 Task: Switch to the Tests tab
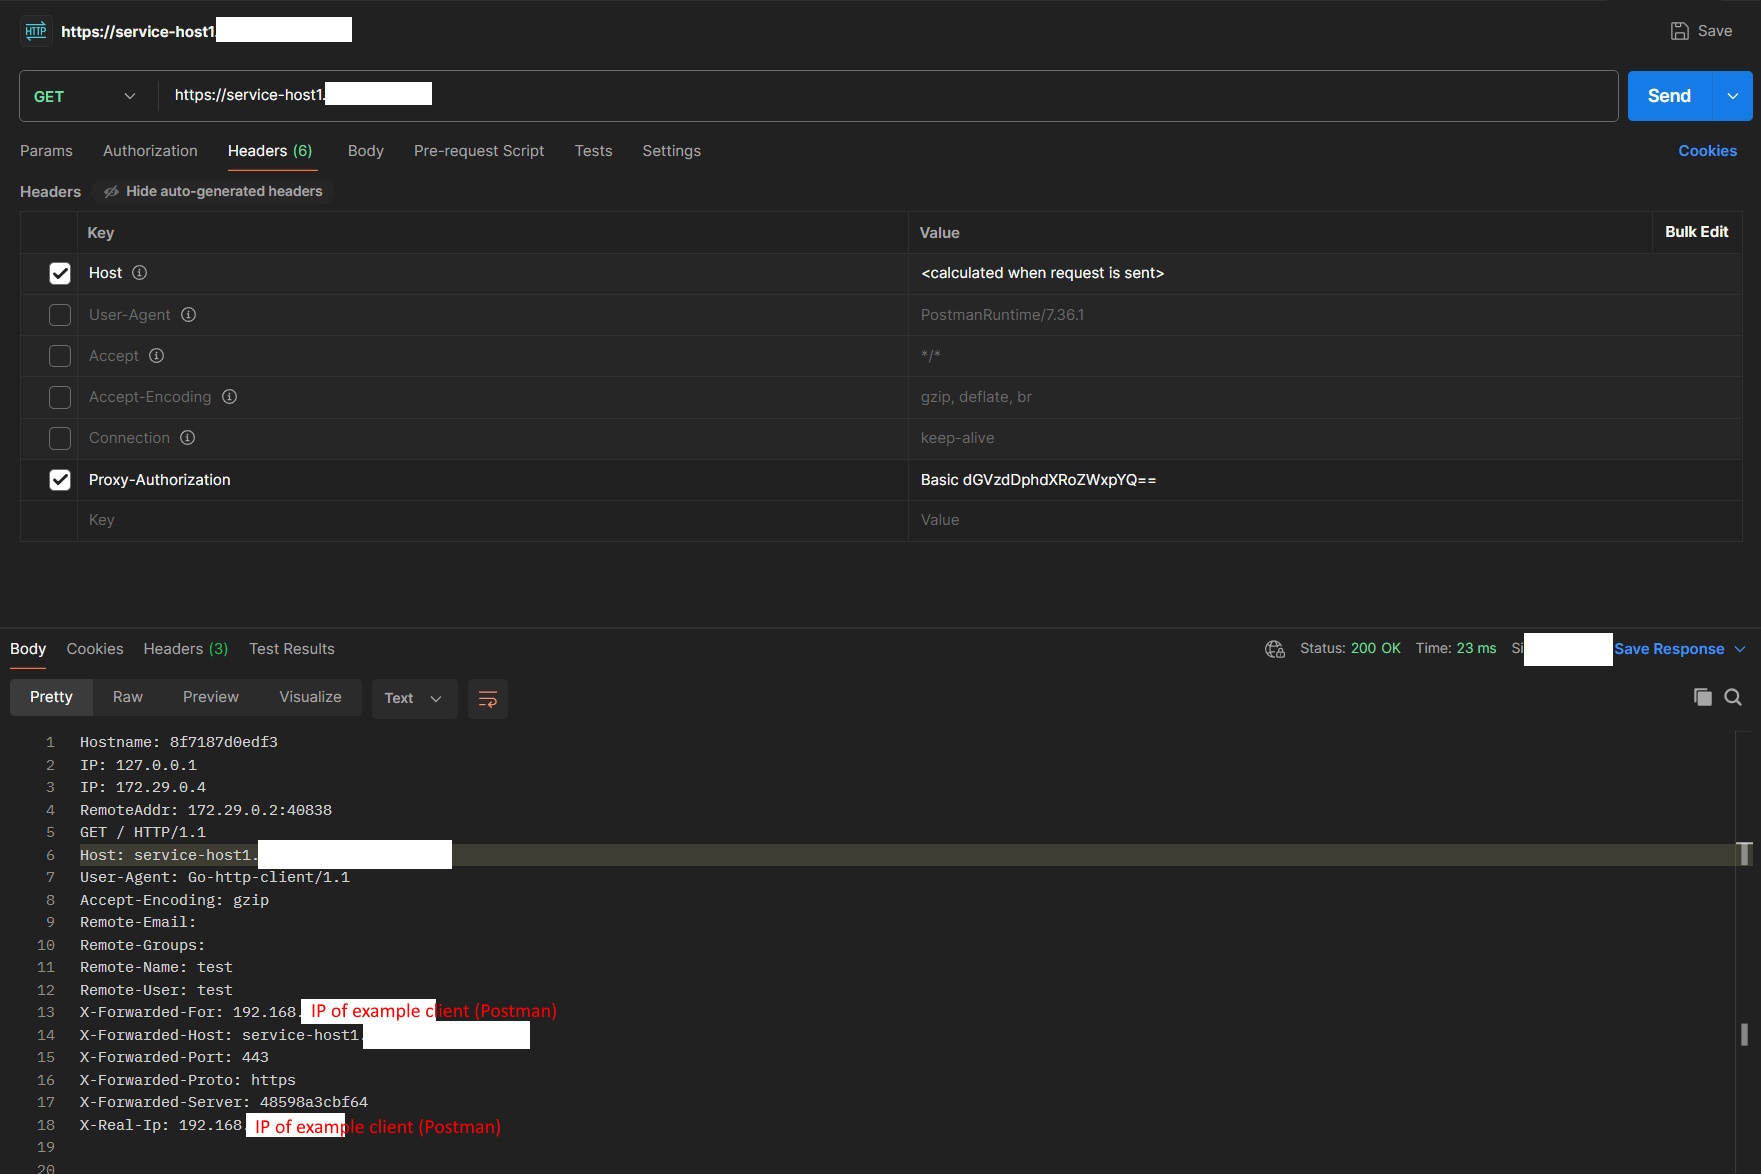point(593,151)
